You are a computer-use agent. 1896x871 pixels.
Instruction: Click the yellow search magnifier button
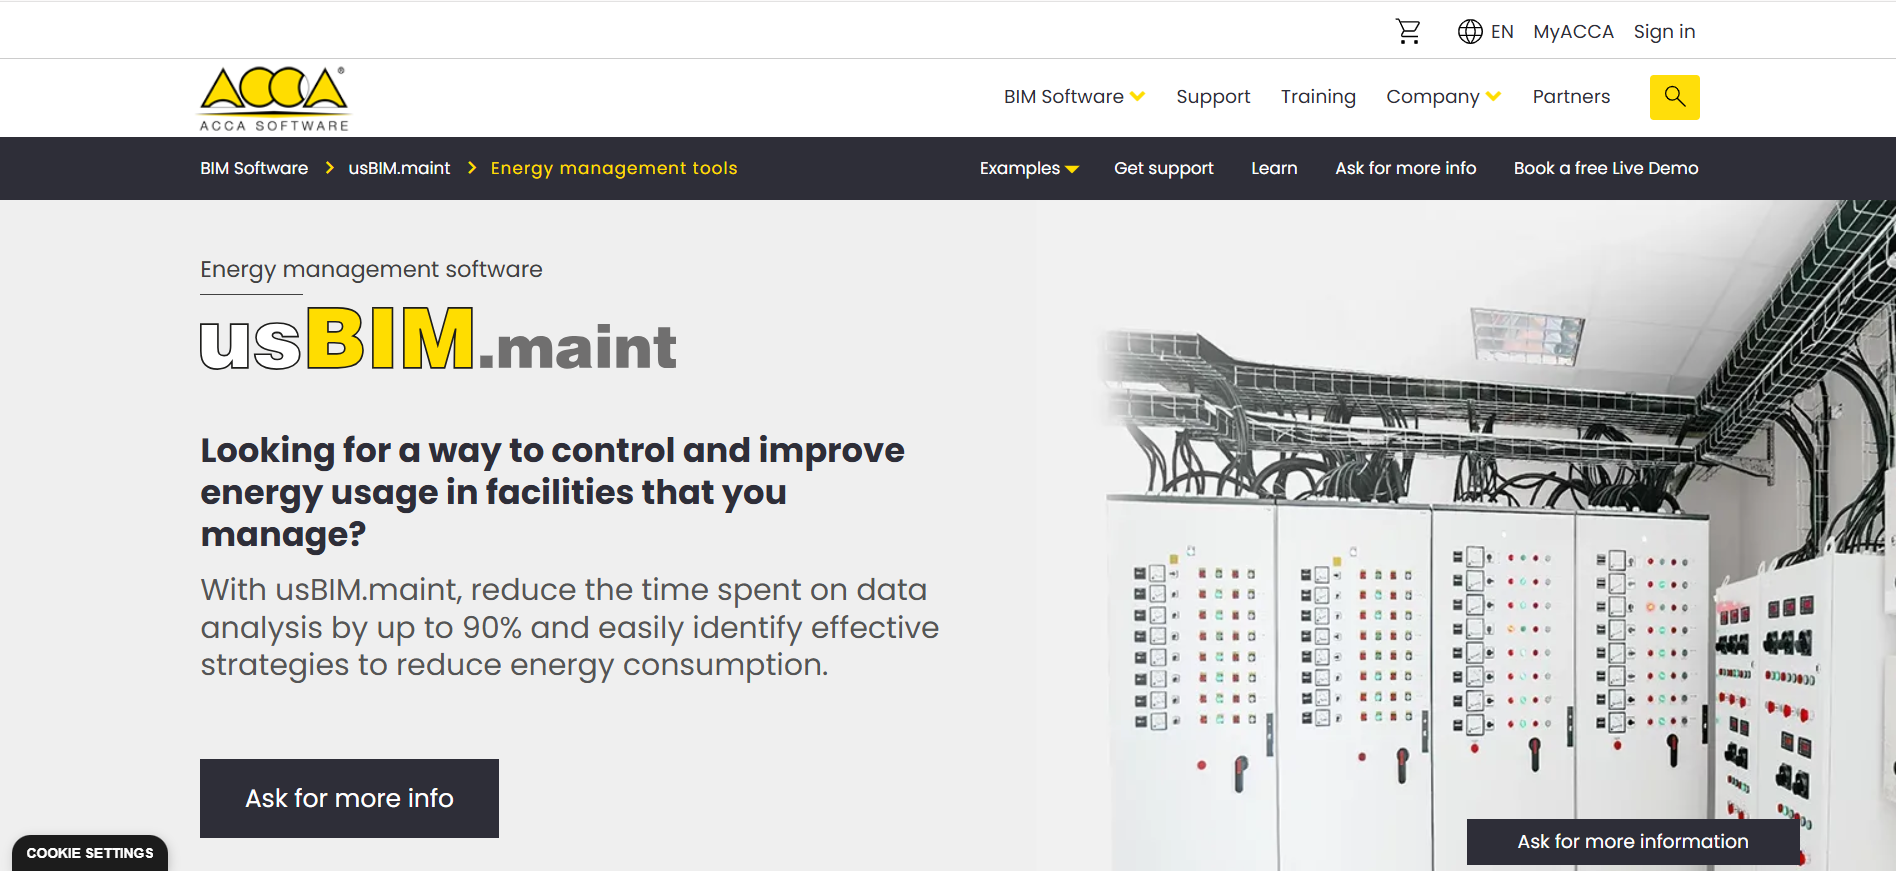pos(1674,97)
